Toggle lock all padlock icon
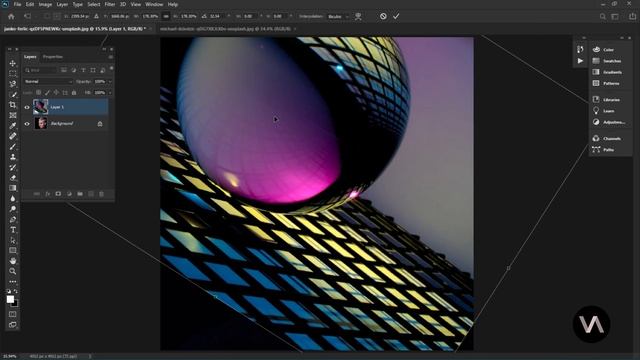 coord(74,93)
